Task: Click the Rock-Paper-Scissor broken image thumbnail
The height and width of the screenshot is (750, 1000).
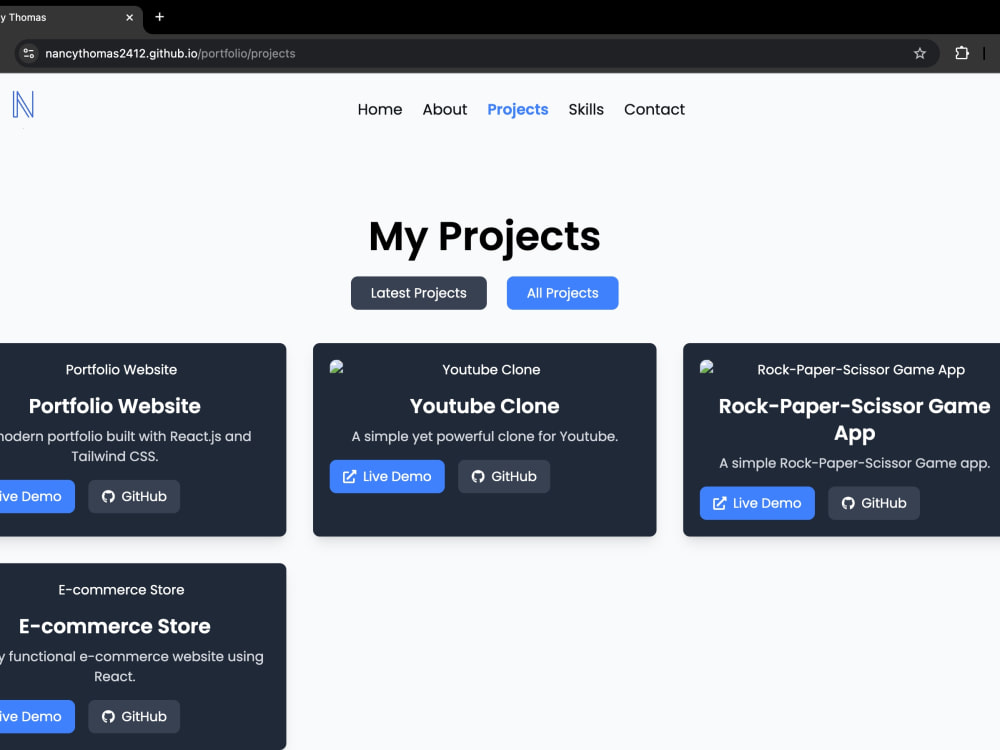Action: (x=707, y=367)
